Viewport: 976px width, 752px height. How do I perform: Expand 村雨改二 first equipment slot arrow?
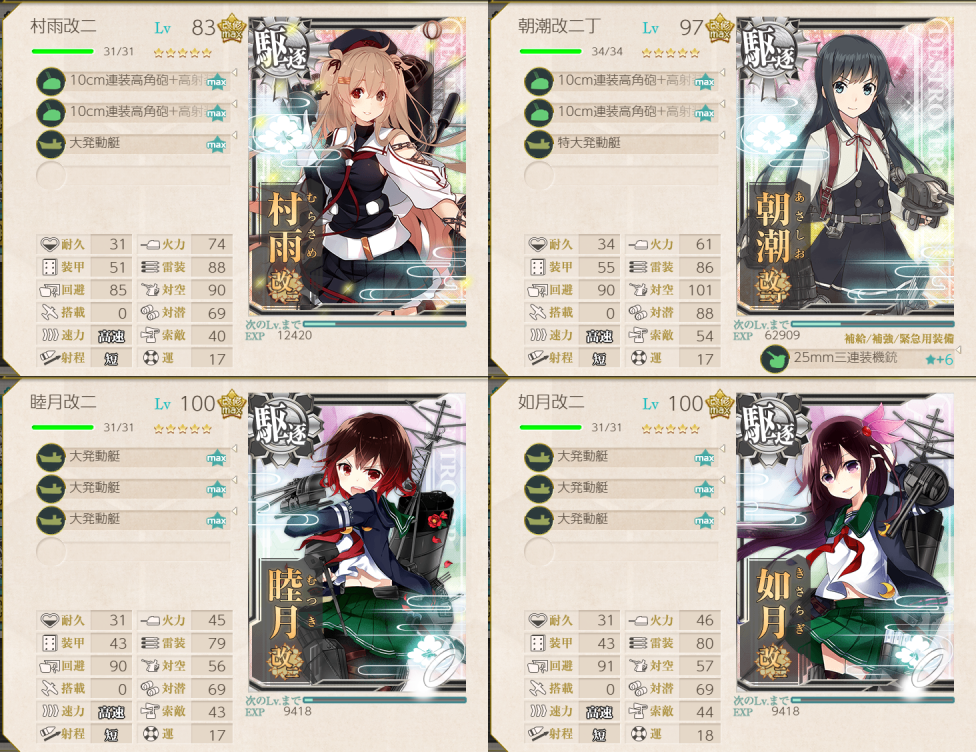235,72
